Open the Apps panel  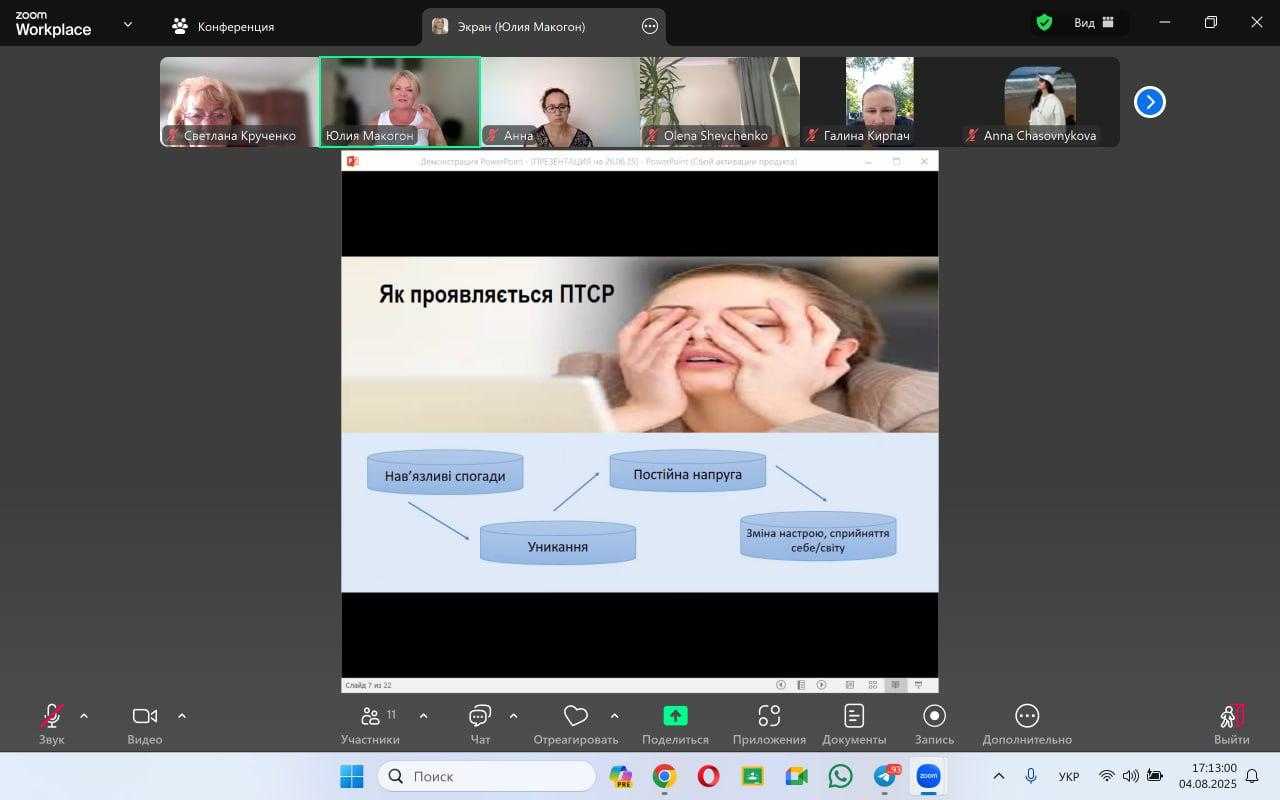768,716
